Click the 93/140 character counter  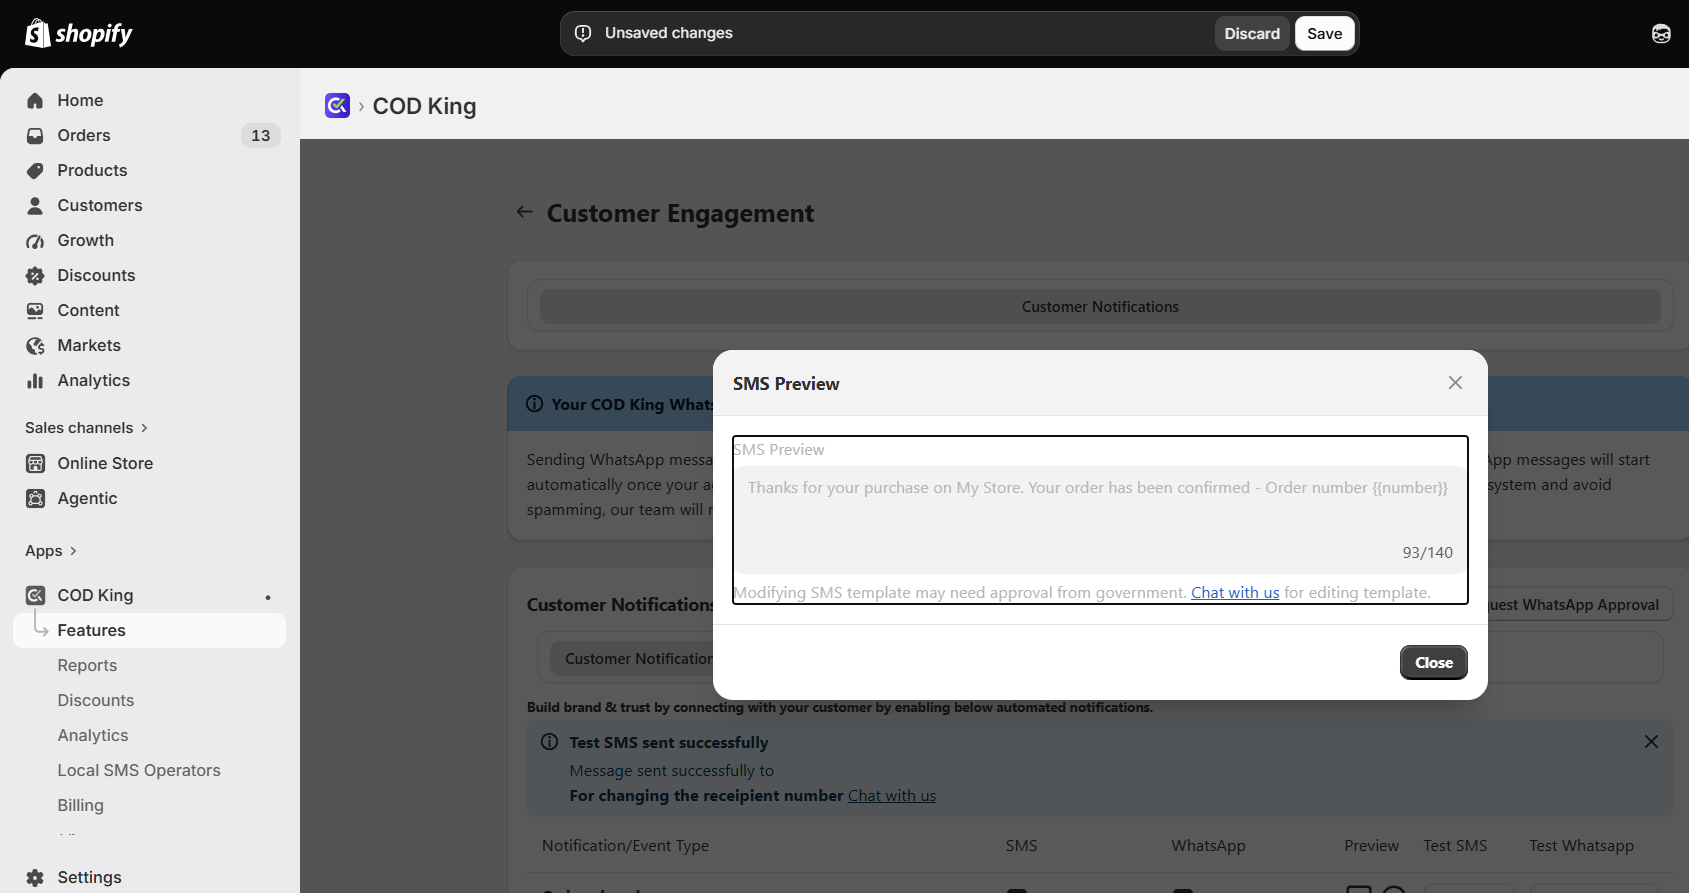(1427, 553)
